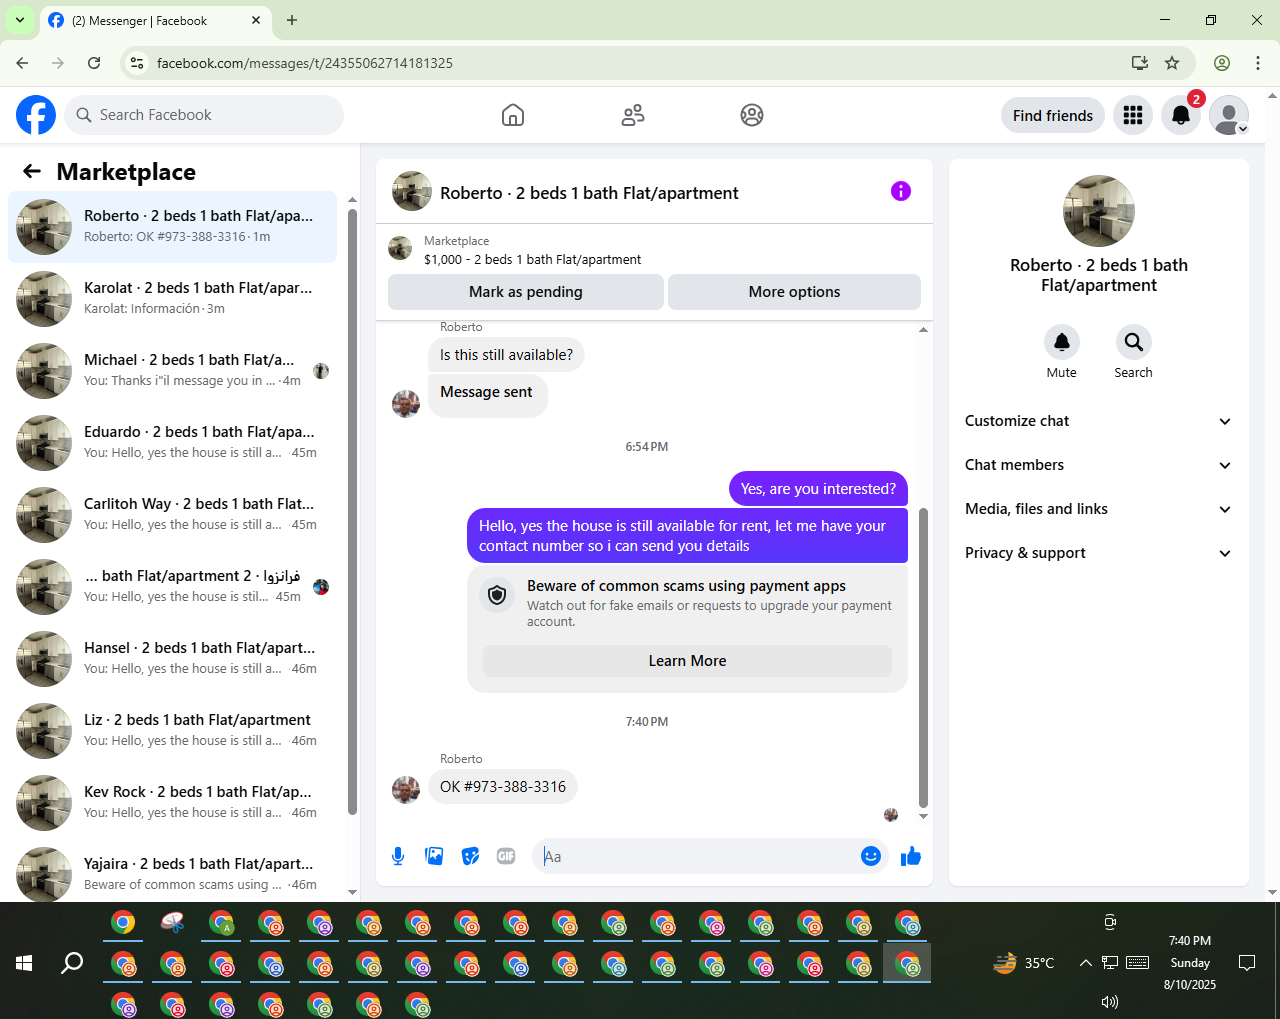Open Chrome profile icon
The height and width of the screenshot is (1019, 1280).
point(1222,63)
